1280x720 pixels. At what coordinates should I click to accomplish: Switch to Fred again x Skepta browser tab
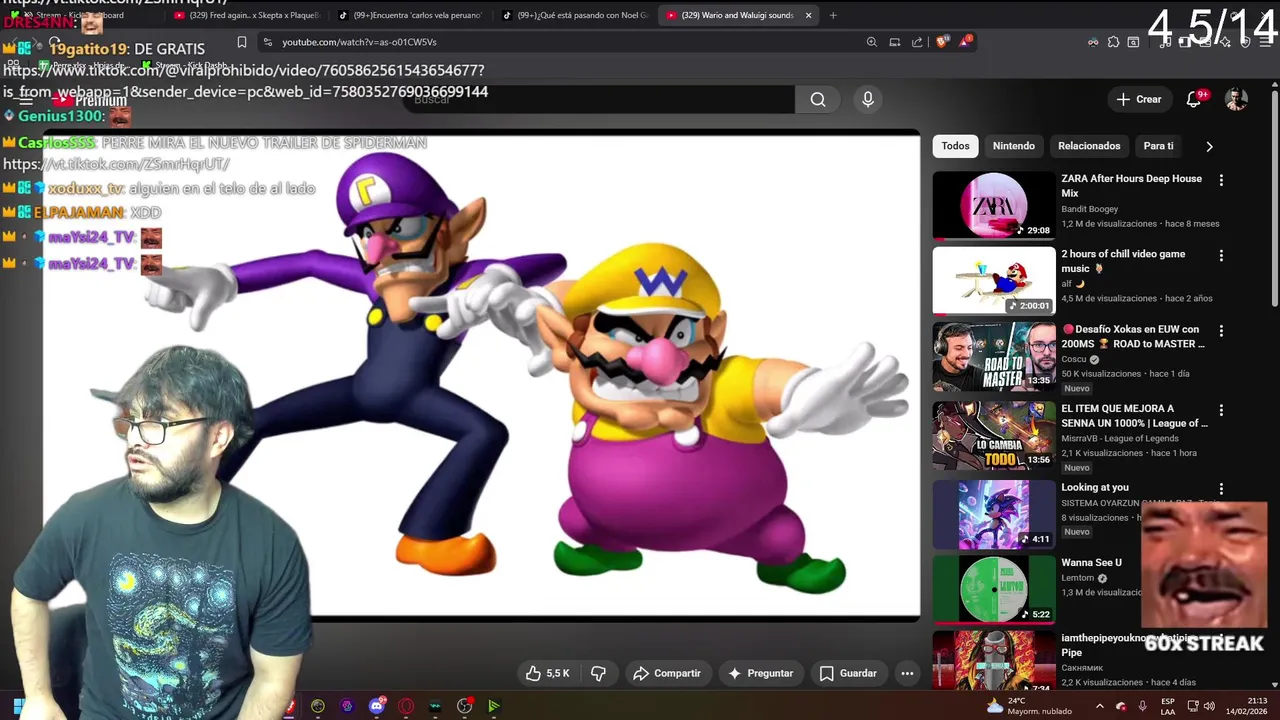[247, 15]
